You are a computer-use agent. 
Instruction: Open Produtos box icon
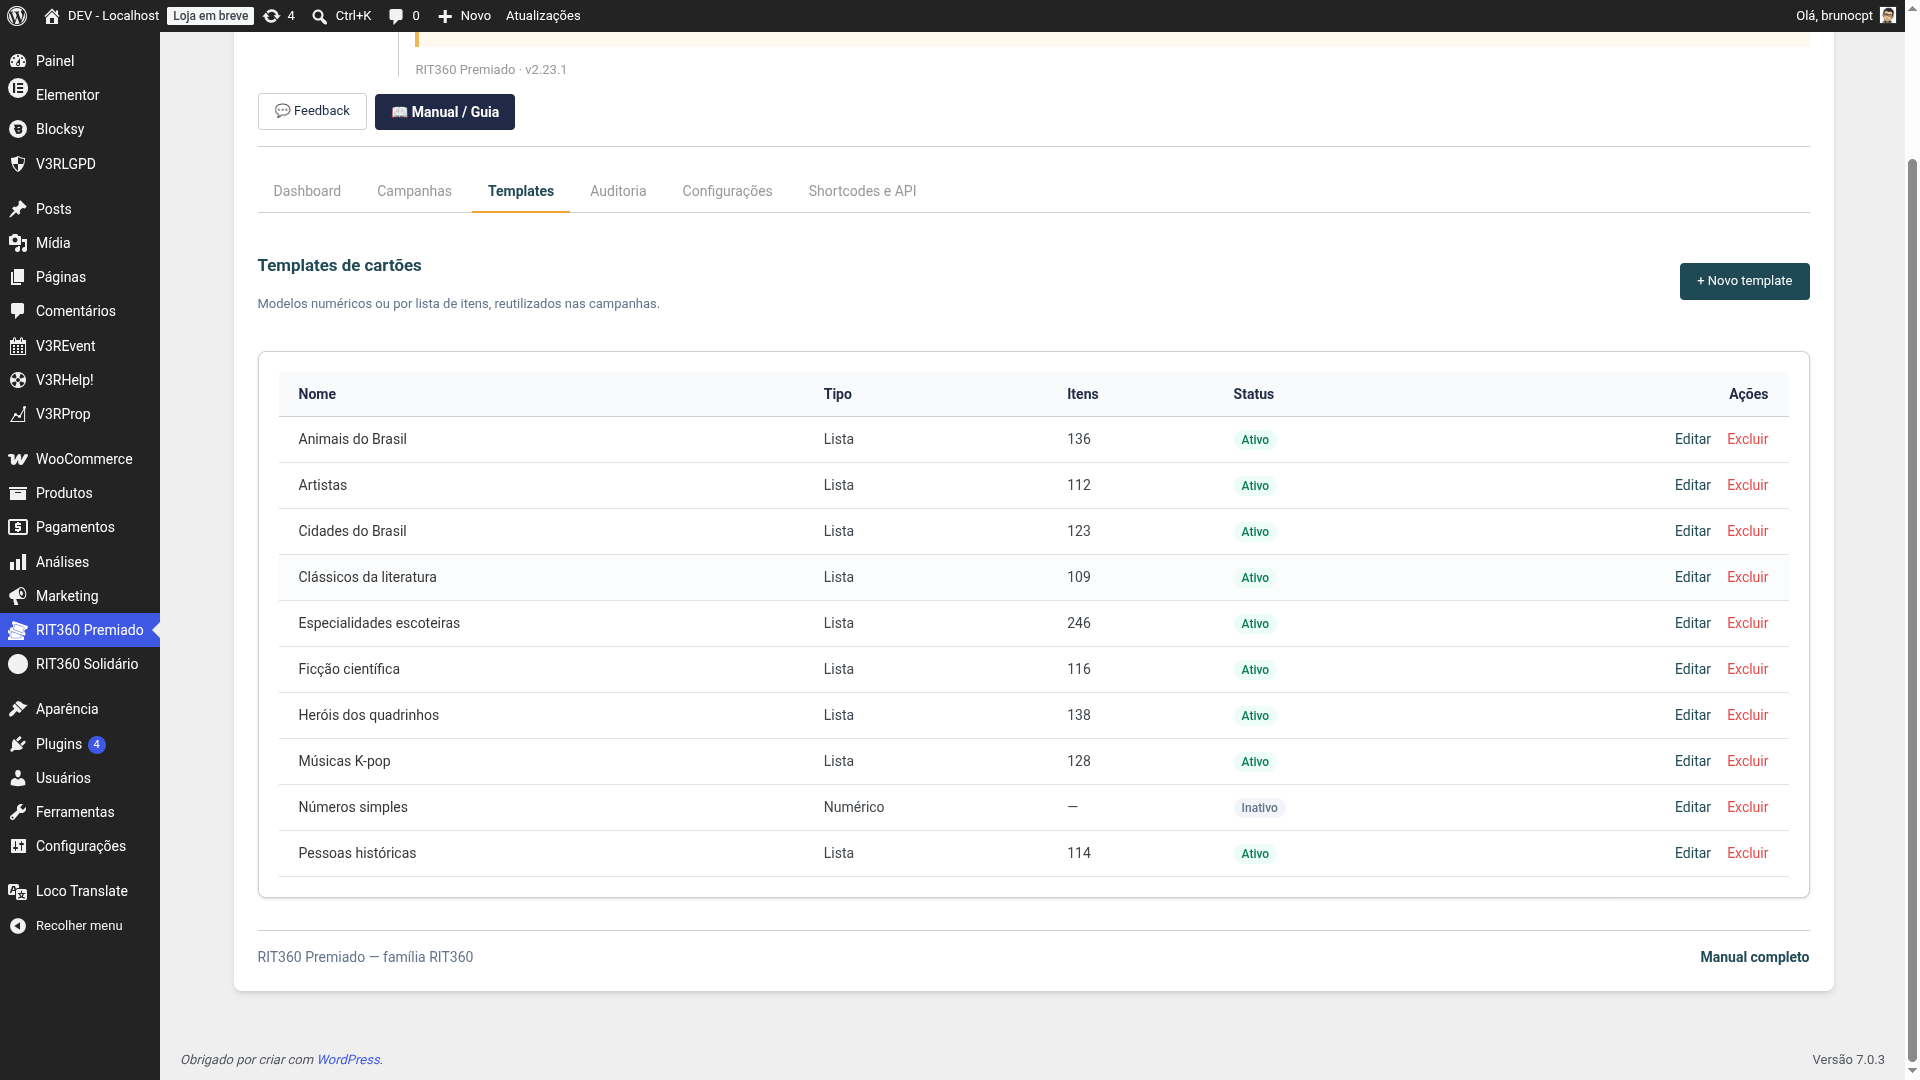(18, 493)
